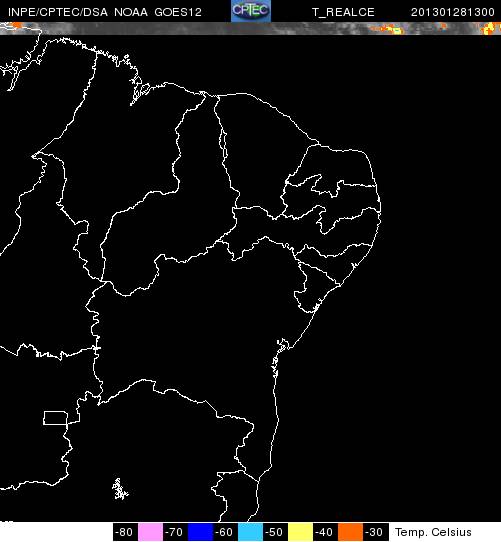501x542 pixels.
Task: Click the orange cloud patch in top-left strip
Action: pos(15,26)
